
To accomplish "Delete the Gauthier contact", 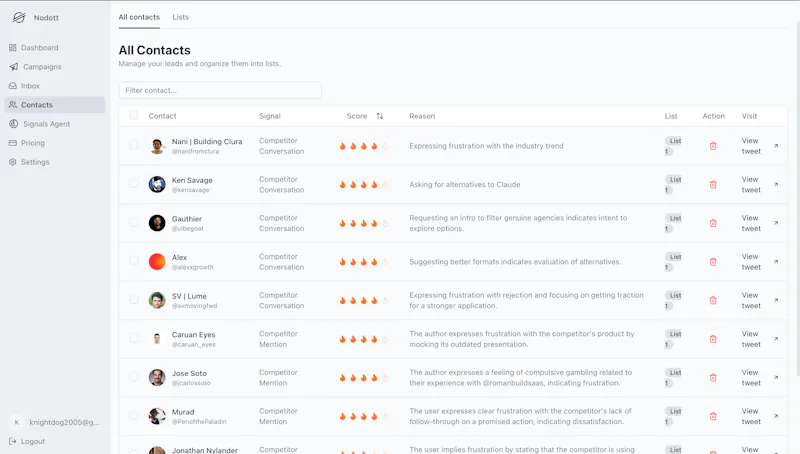I will pos(713,223).
